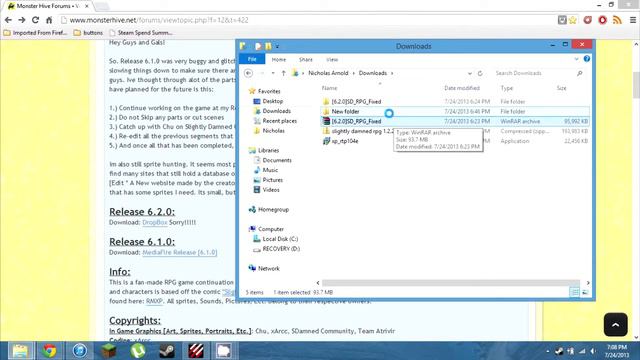
Task: Open Steam Spend Summary bookmark
Action: pyautogui.click(x=141, y=33)
